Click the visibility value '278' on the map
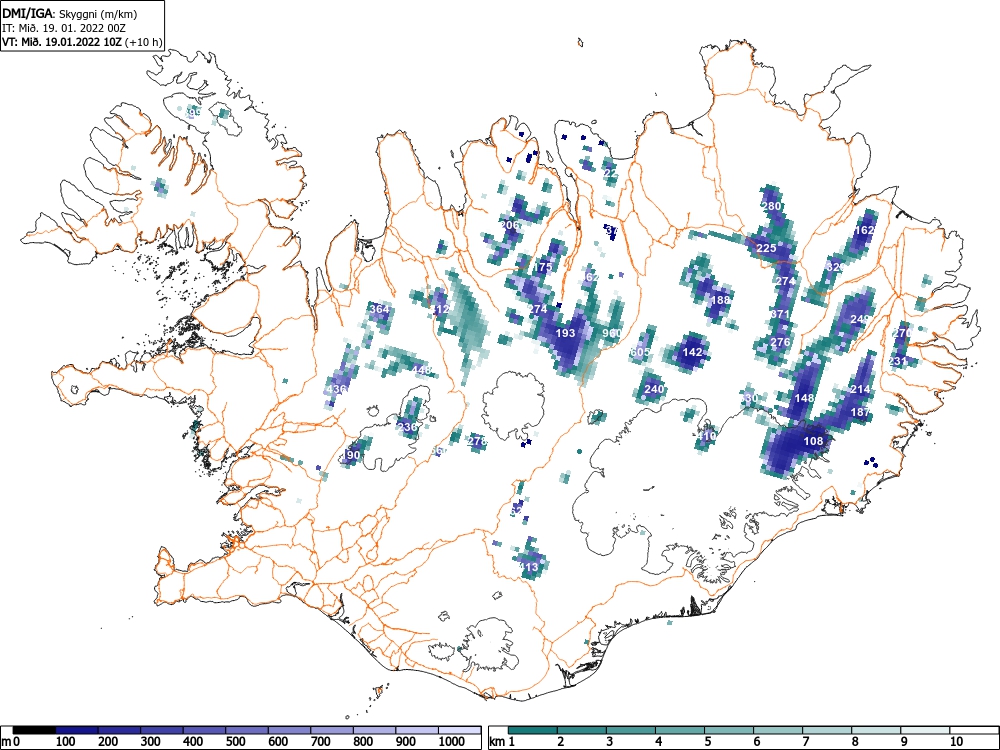1000x750 pixels. pyautogui.click(x=477, y=441)
